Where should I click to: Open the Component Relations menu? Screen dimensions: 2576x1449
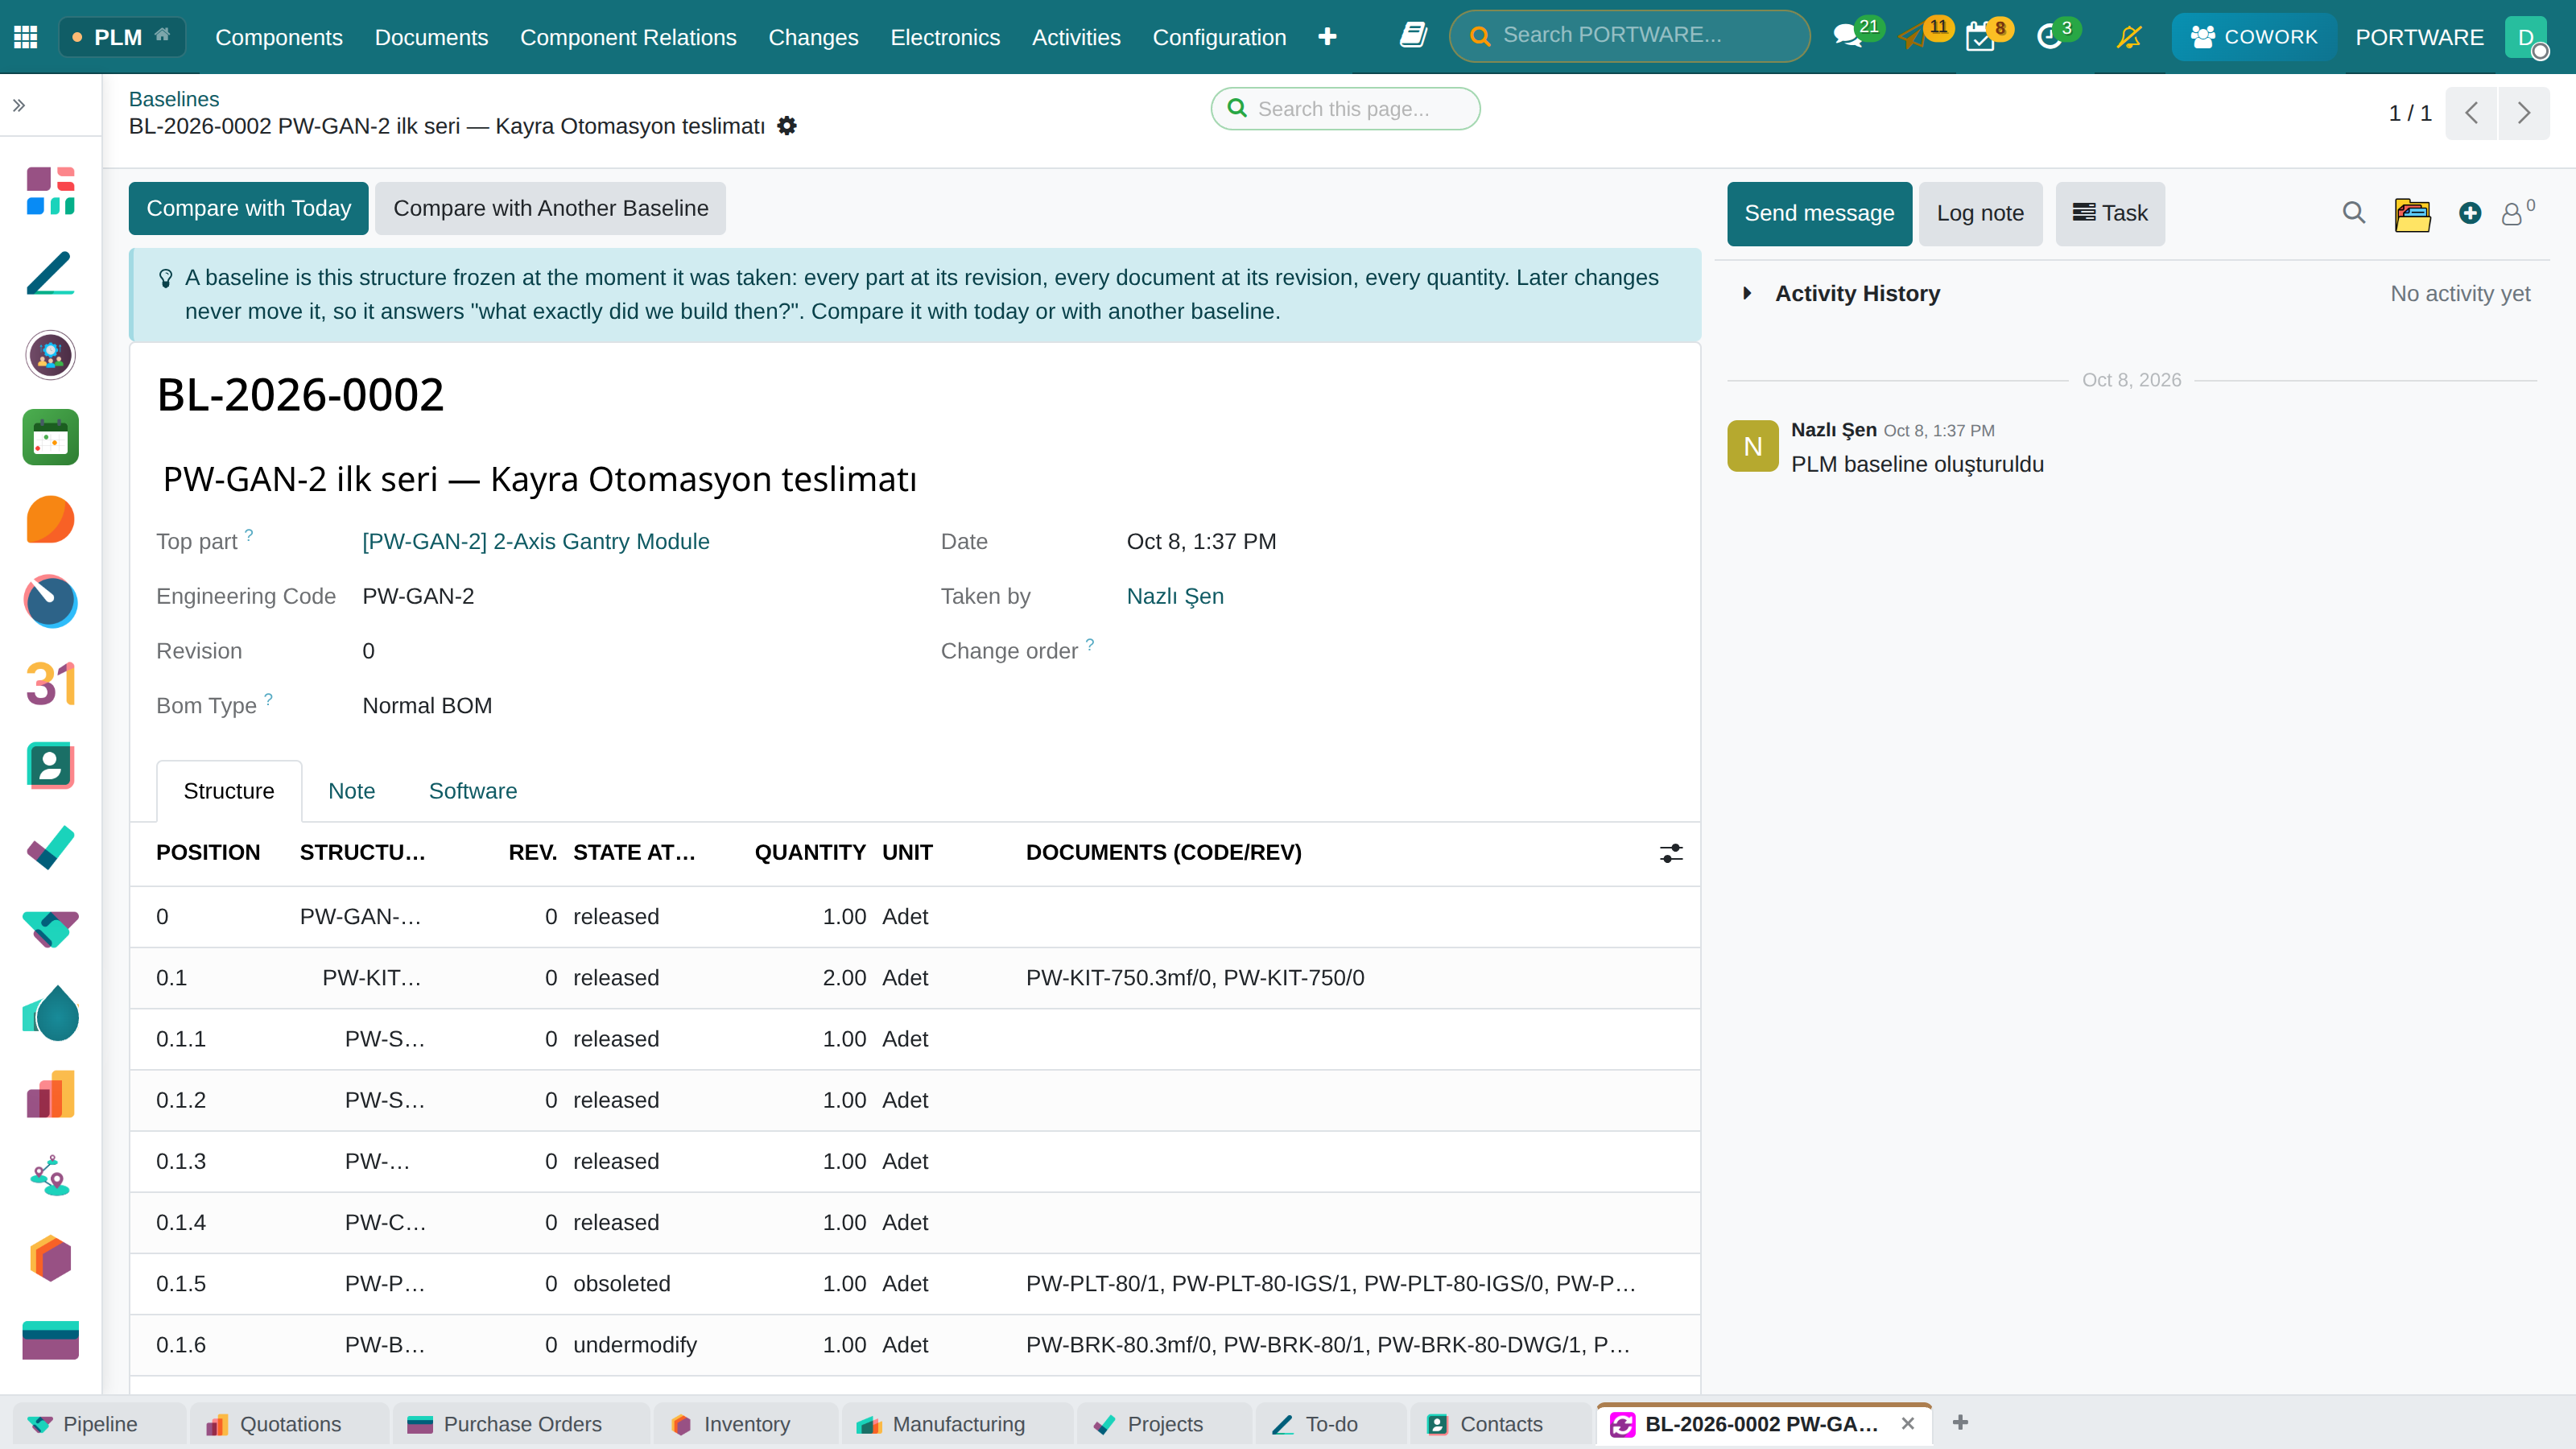[x=628, y=37]
